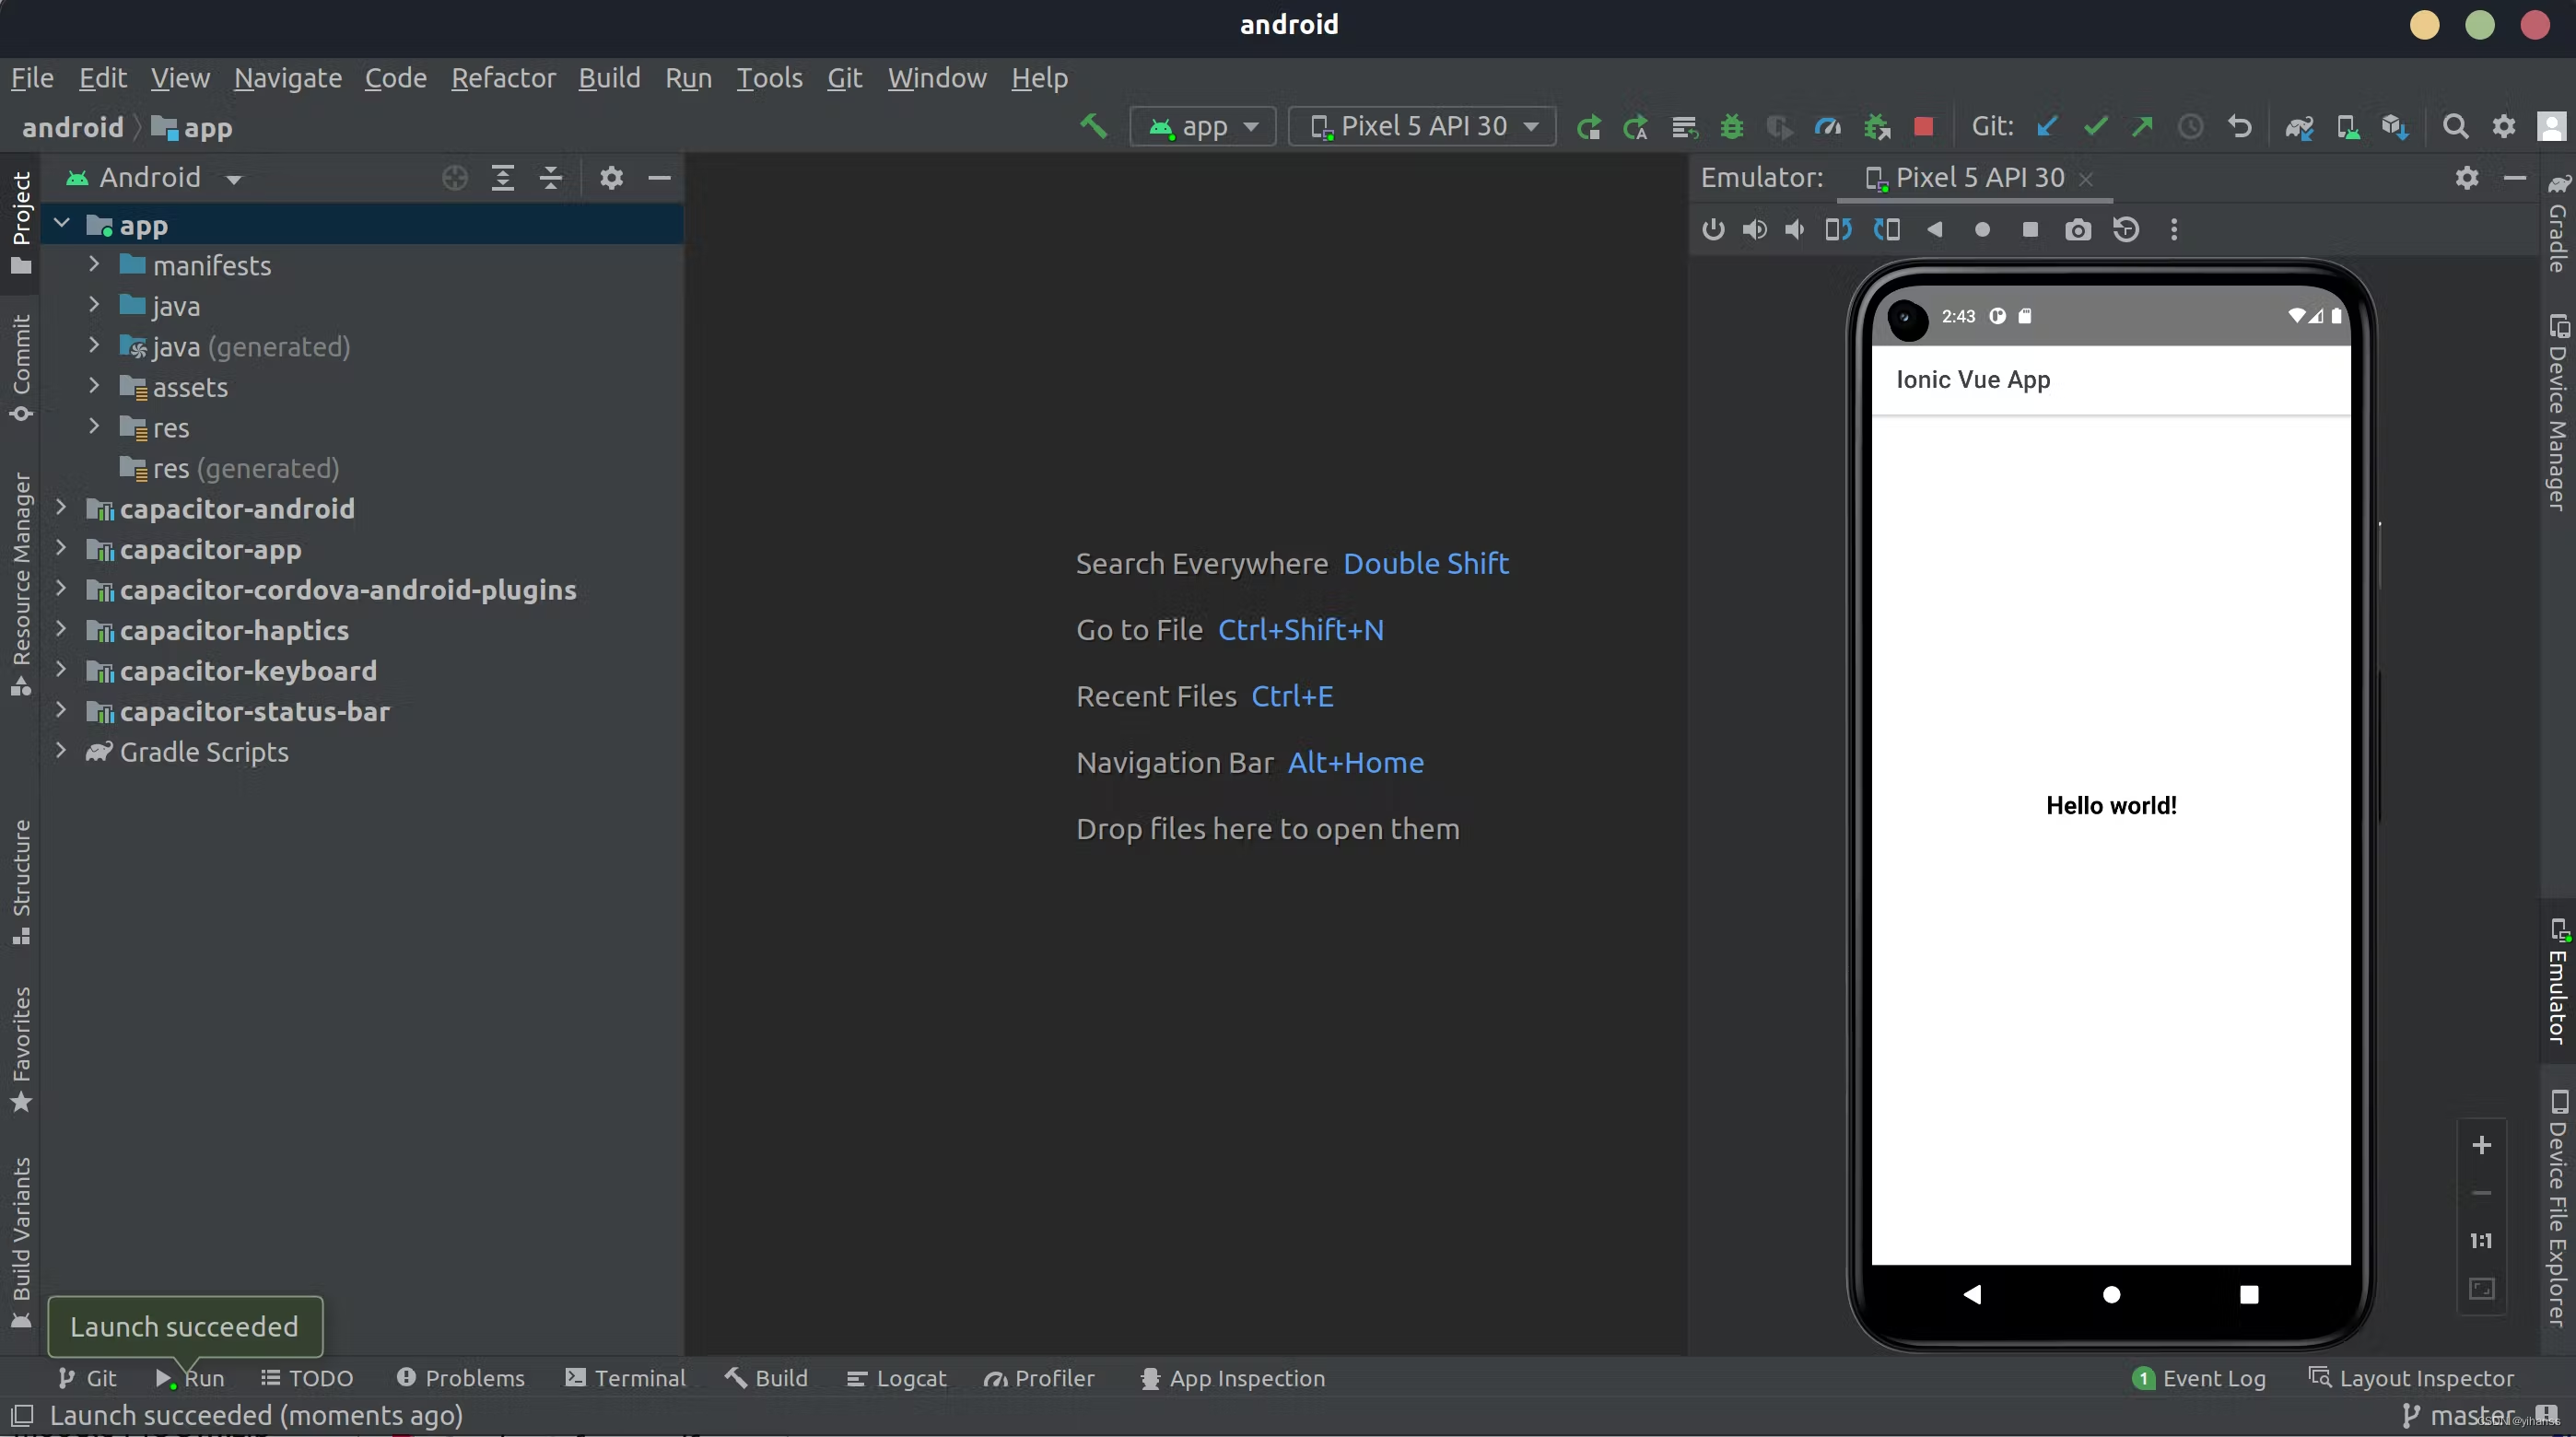Click the master git branch widget
2576x1437 pixels.
[x=2459, y=1415]
